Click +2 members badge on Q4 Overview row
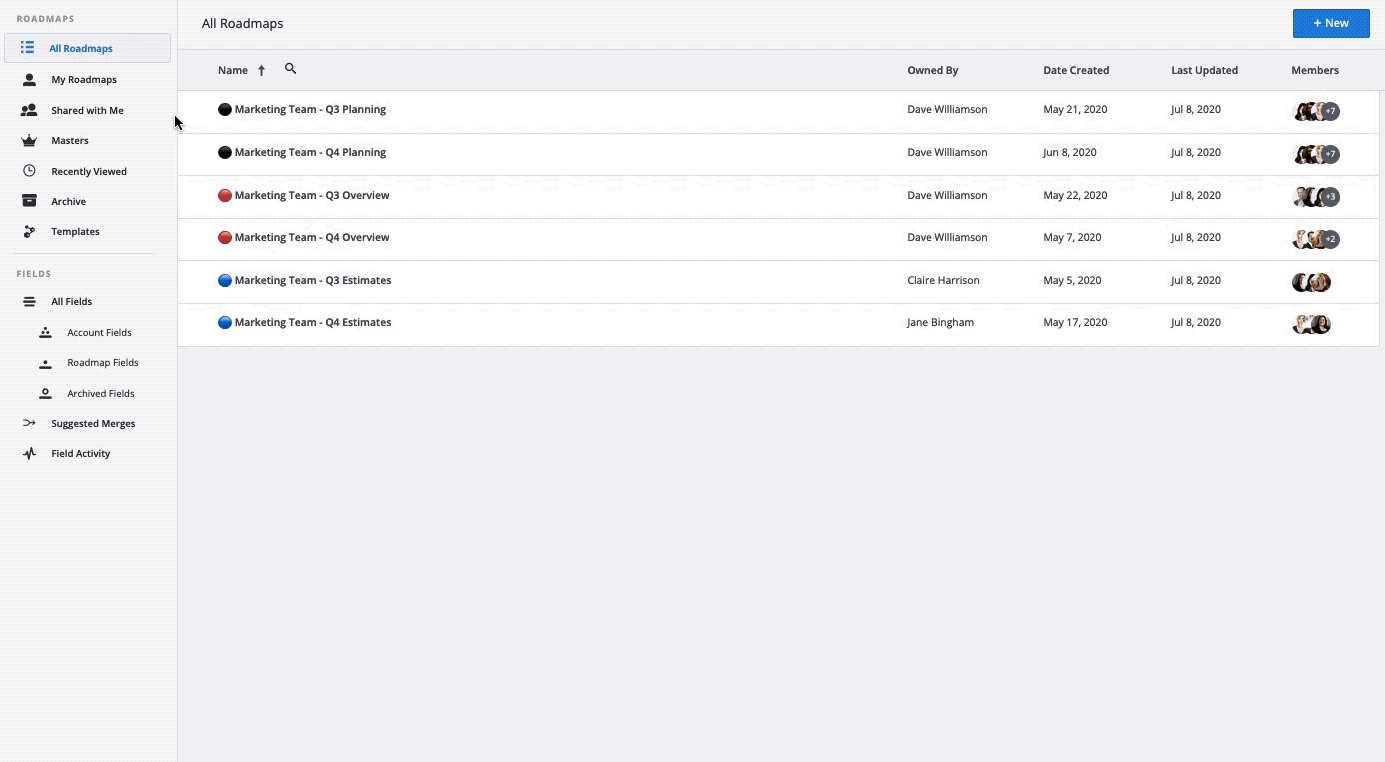1385x762 pixels. point(1330,239)
